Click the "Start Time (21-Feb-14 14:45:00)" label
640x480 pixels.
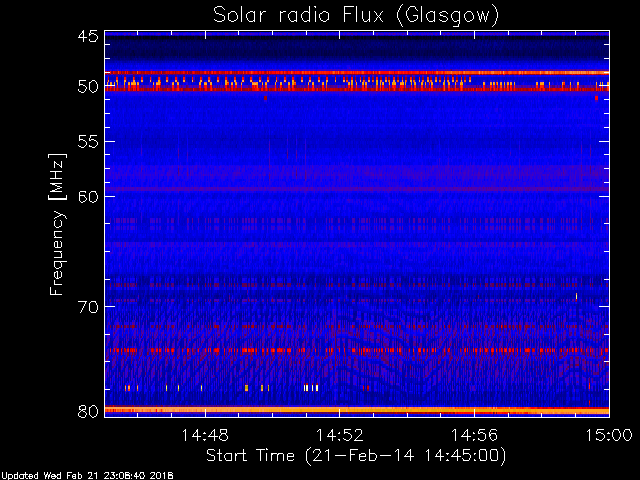coord(356,456)
